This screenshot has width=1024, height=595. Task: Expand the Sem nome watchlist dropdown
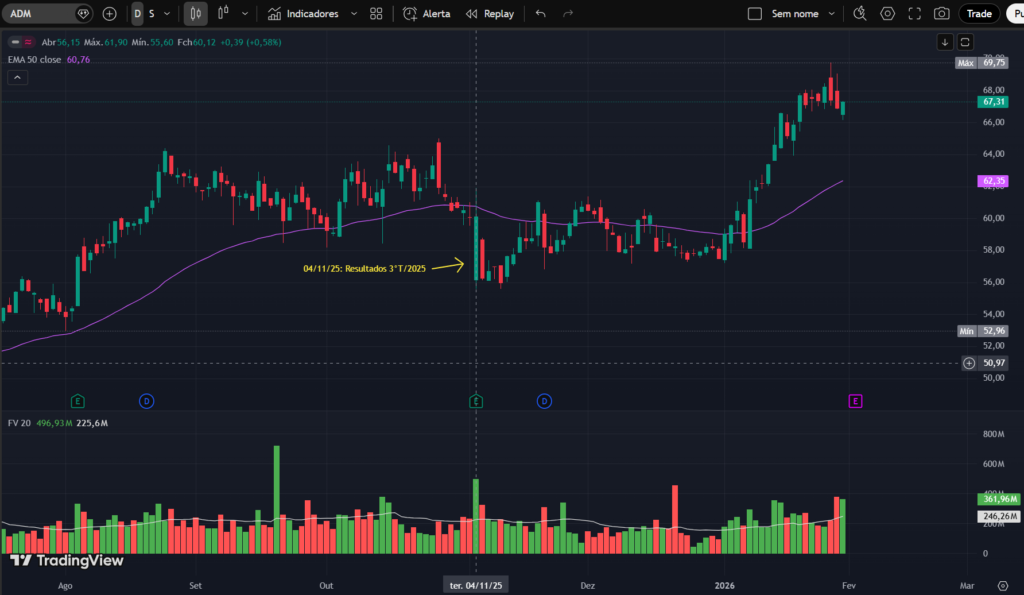pos(831,14)
